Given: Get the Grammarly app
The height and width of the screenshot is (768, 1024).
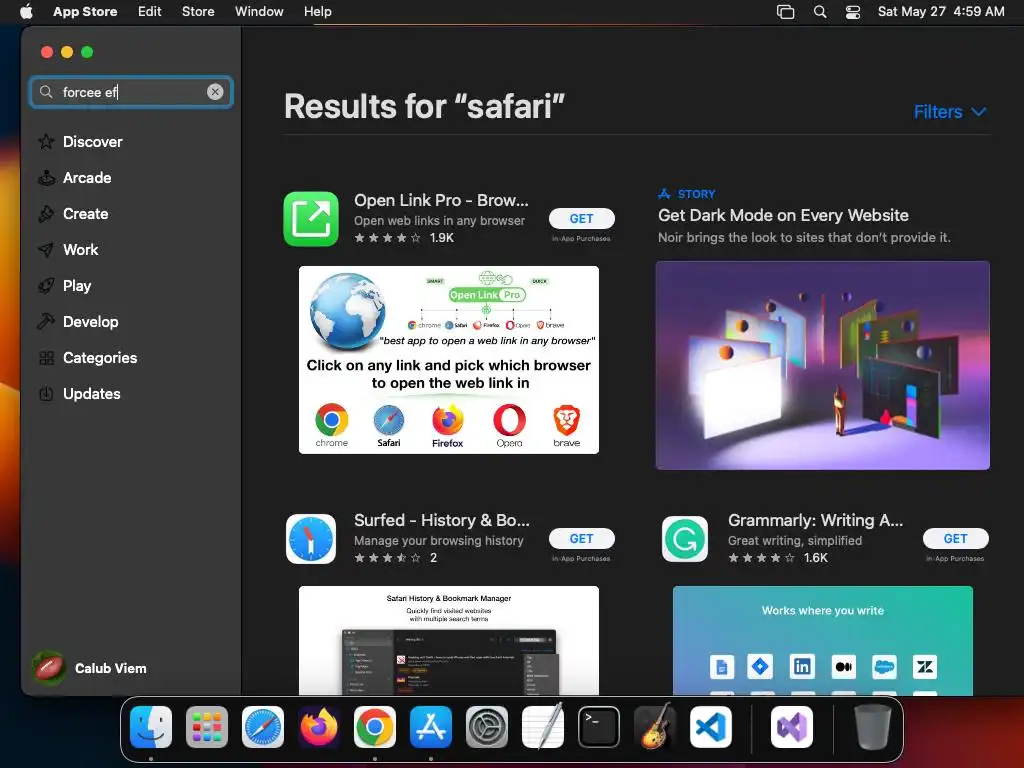Looking at the screenshot, I should pos(955,539).
